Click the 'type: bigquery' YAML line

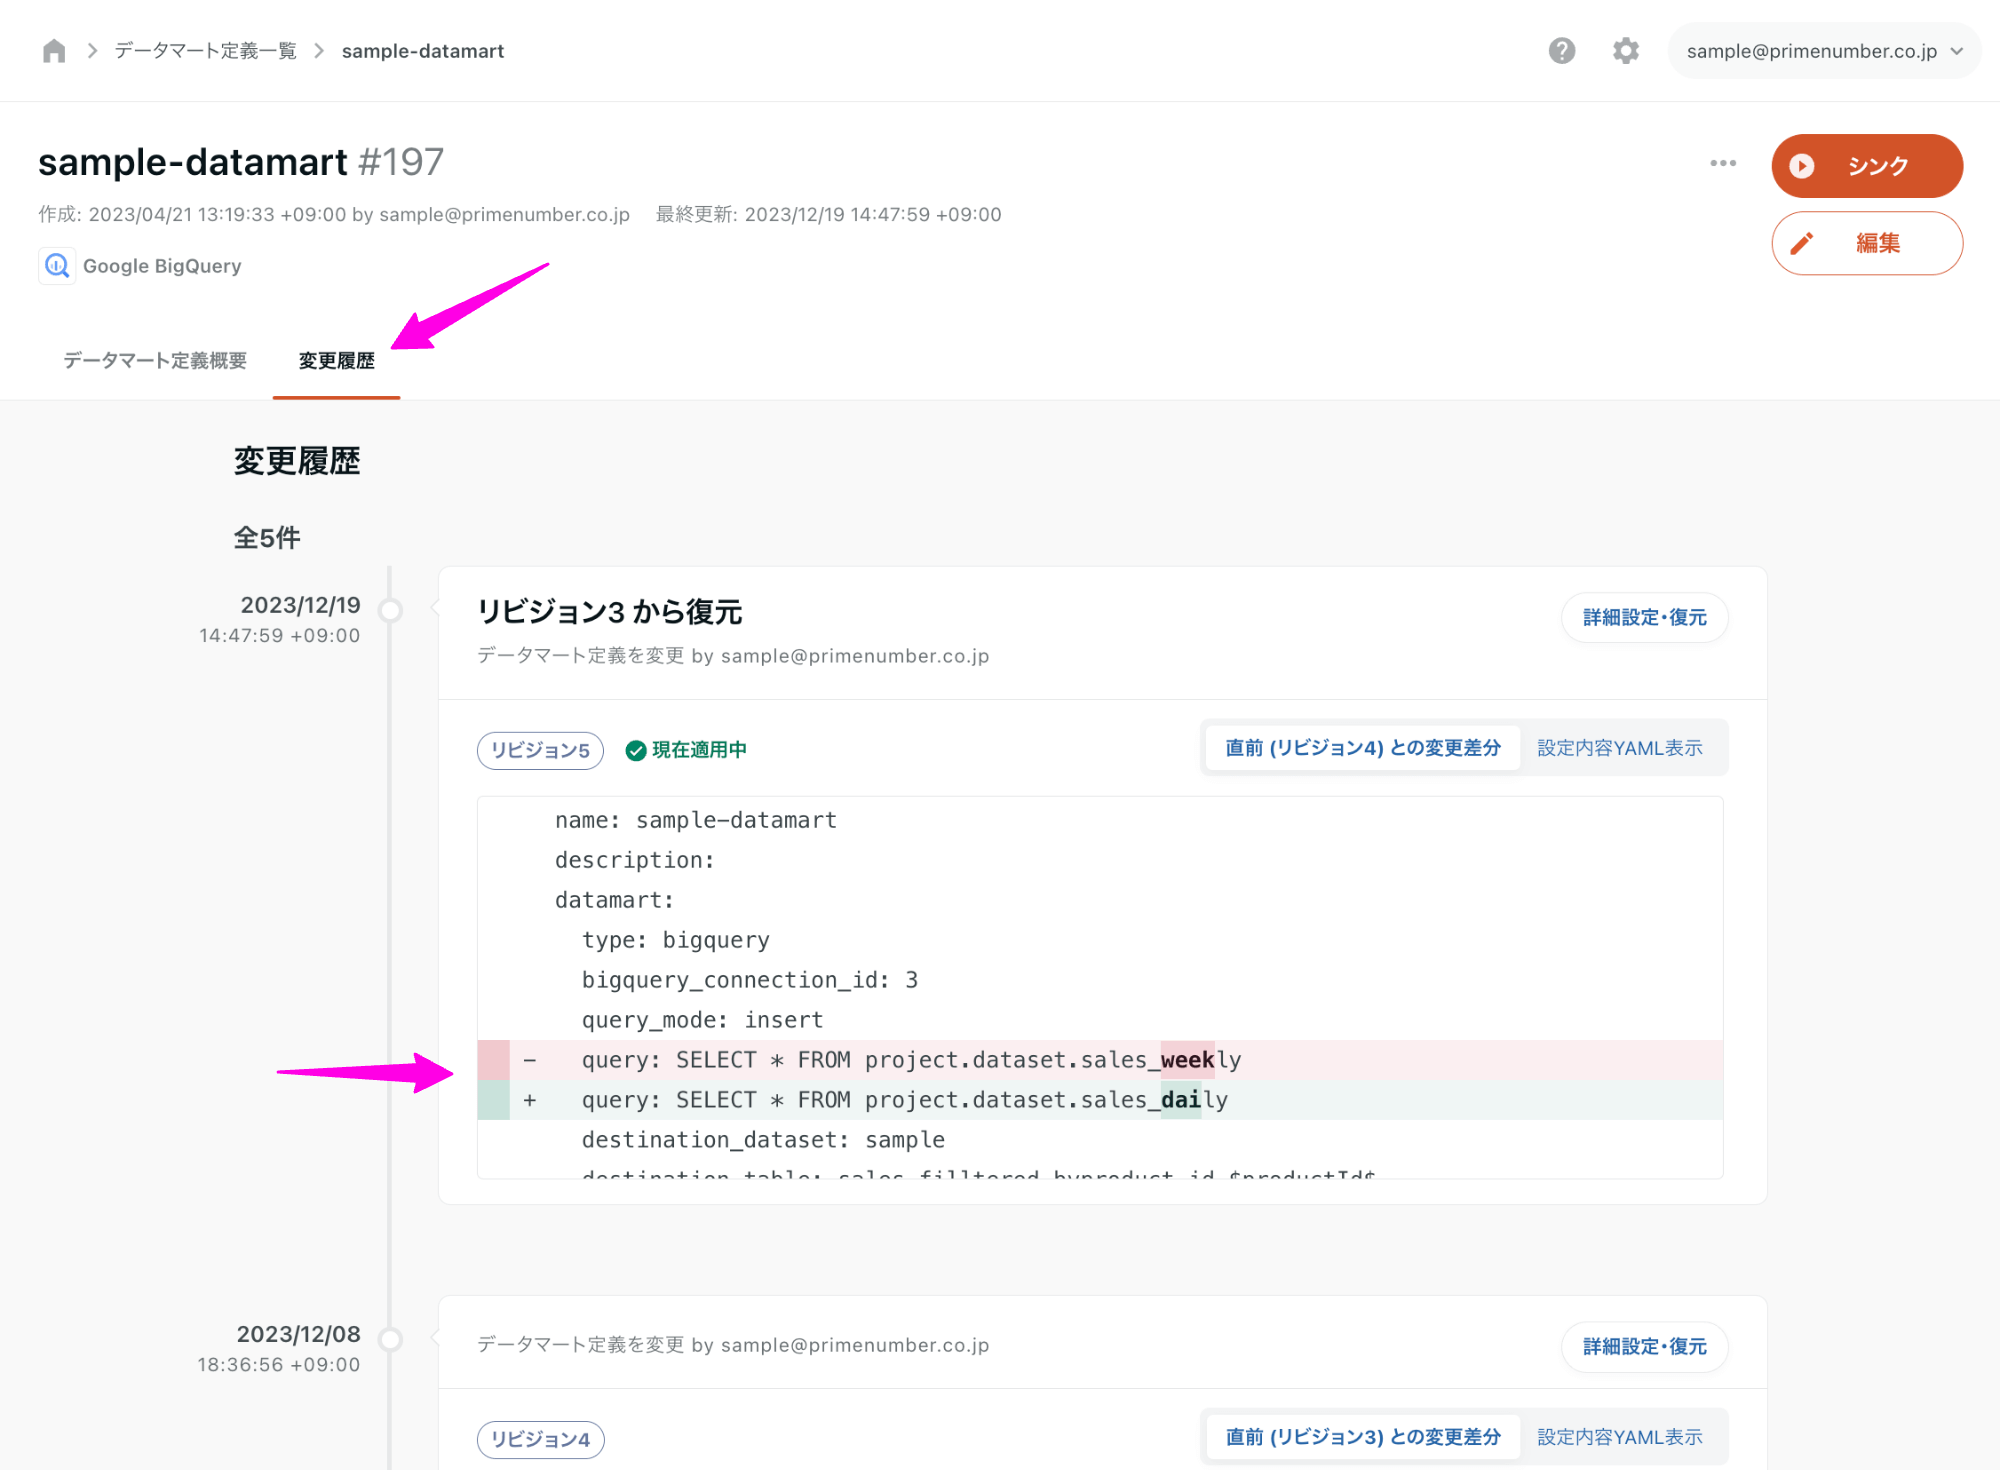pyautogui.click(x=676, y=940)
